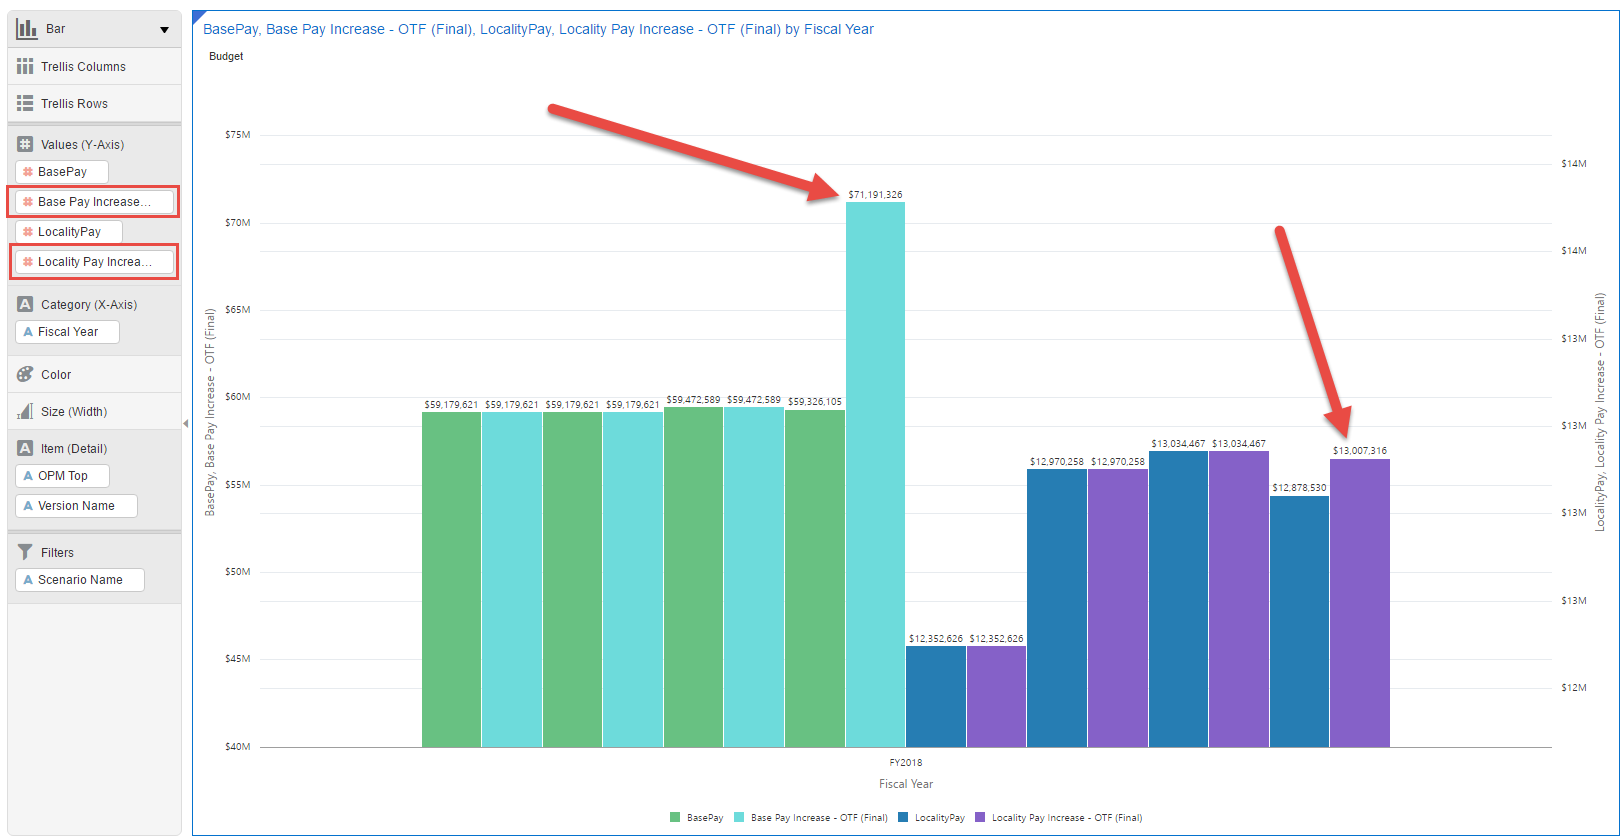This screenshot has width=1623, height=839.
Task: Open the Fiscal Year category pill
Action: [x=68, y=332]
